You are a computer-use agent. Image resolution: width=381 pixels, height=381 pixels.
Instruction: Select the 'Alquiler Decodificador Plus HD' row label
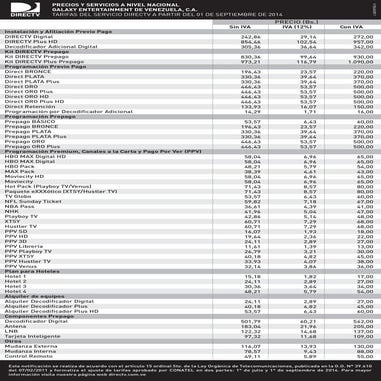point(52,312)
